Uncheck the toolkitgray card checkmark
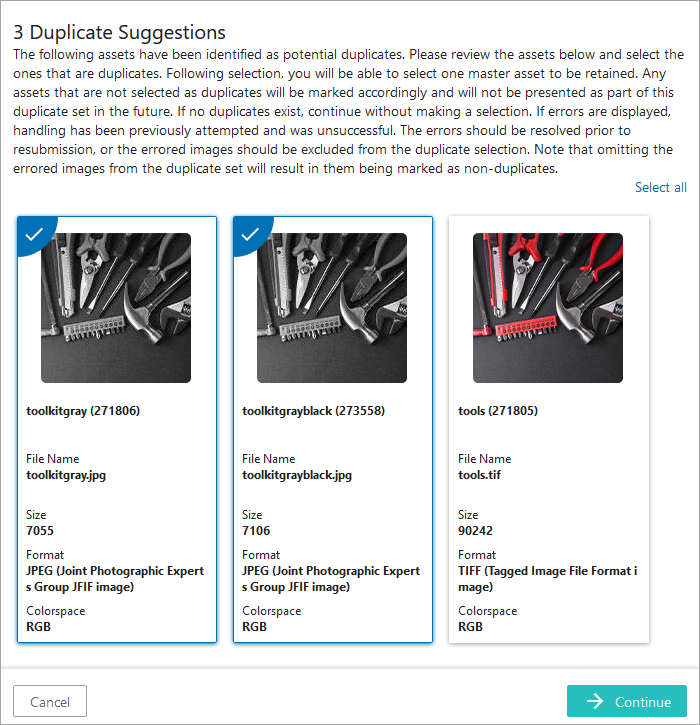 click(33, 233)
